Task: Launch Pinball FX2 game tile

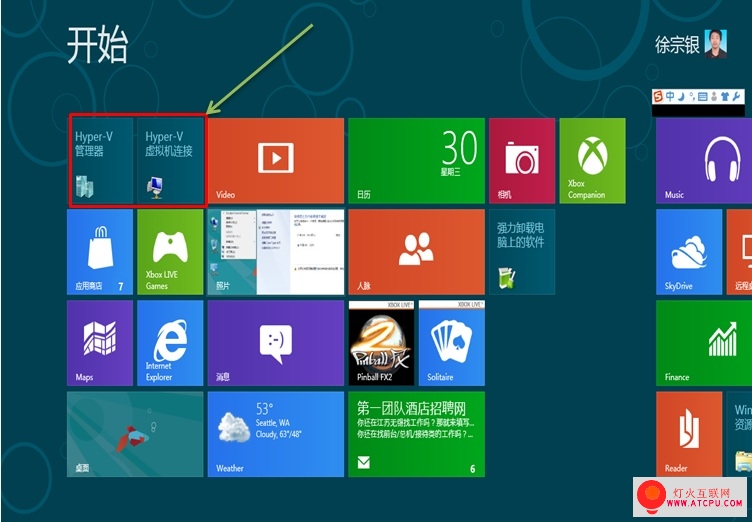Action: pyautogui.click(x=381, y=343)
